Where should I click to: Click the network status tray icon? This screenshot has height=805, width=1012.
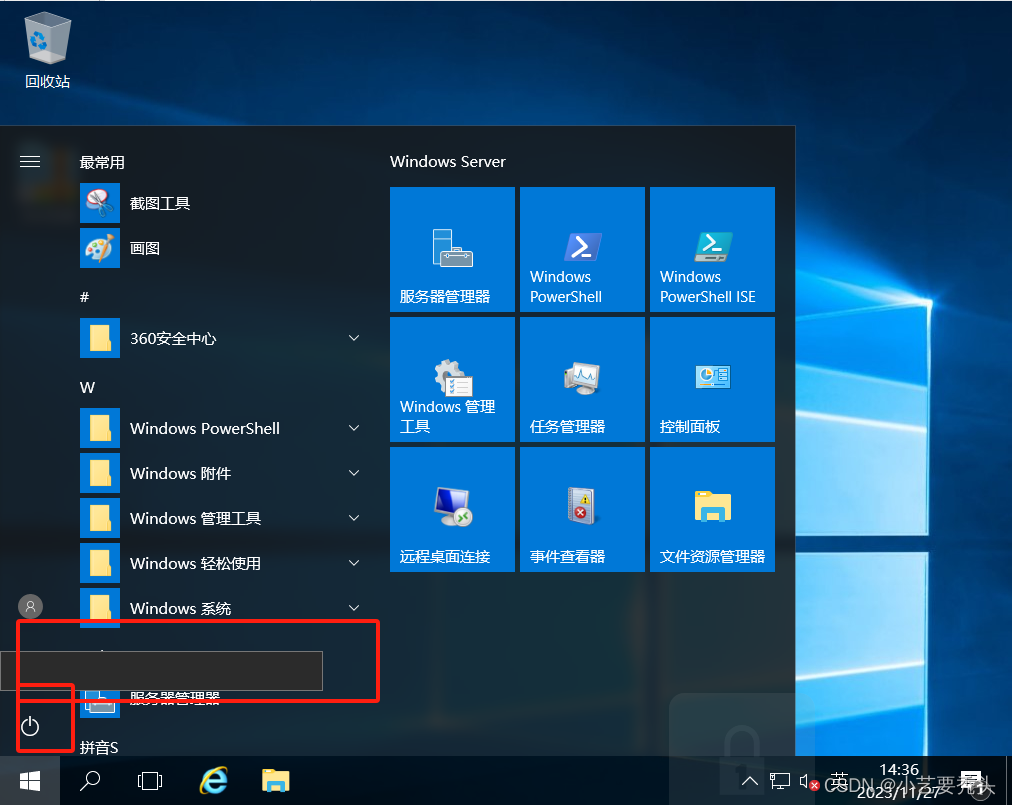tap(780, 781)
